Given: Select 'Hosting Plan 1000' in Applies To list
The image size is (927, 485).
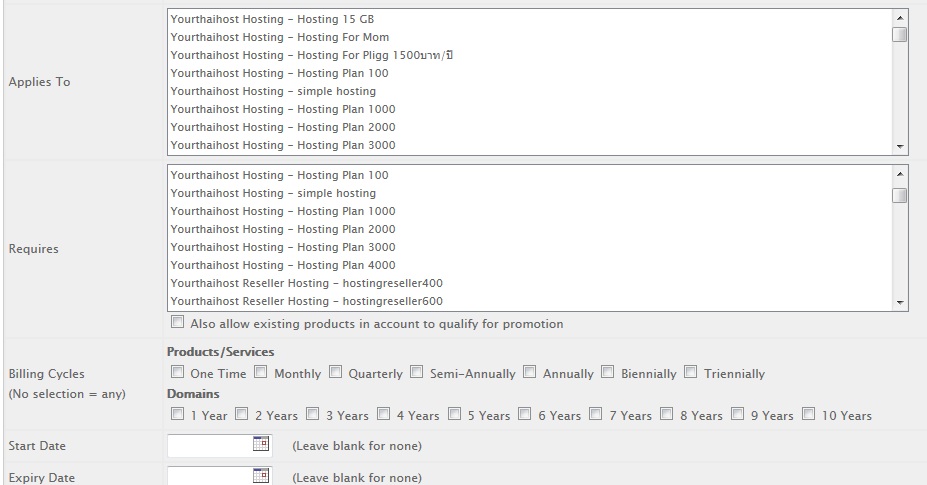Looking at the screenshot, I should pyautogui.click(x=530, y=109).
